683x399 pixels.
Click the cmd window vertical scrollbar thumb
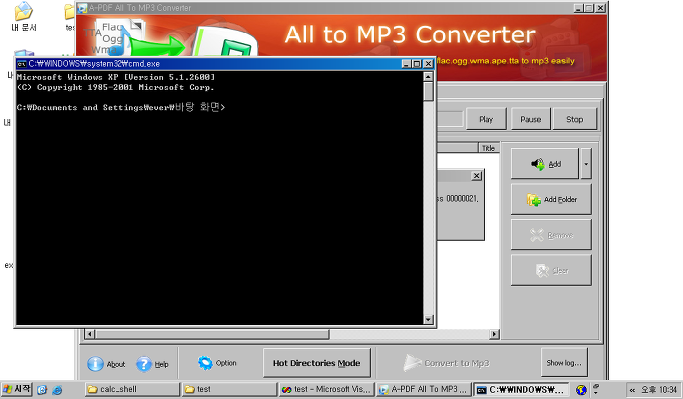(429, 91)
